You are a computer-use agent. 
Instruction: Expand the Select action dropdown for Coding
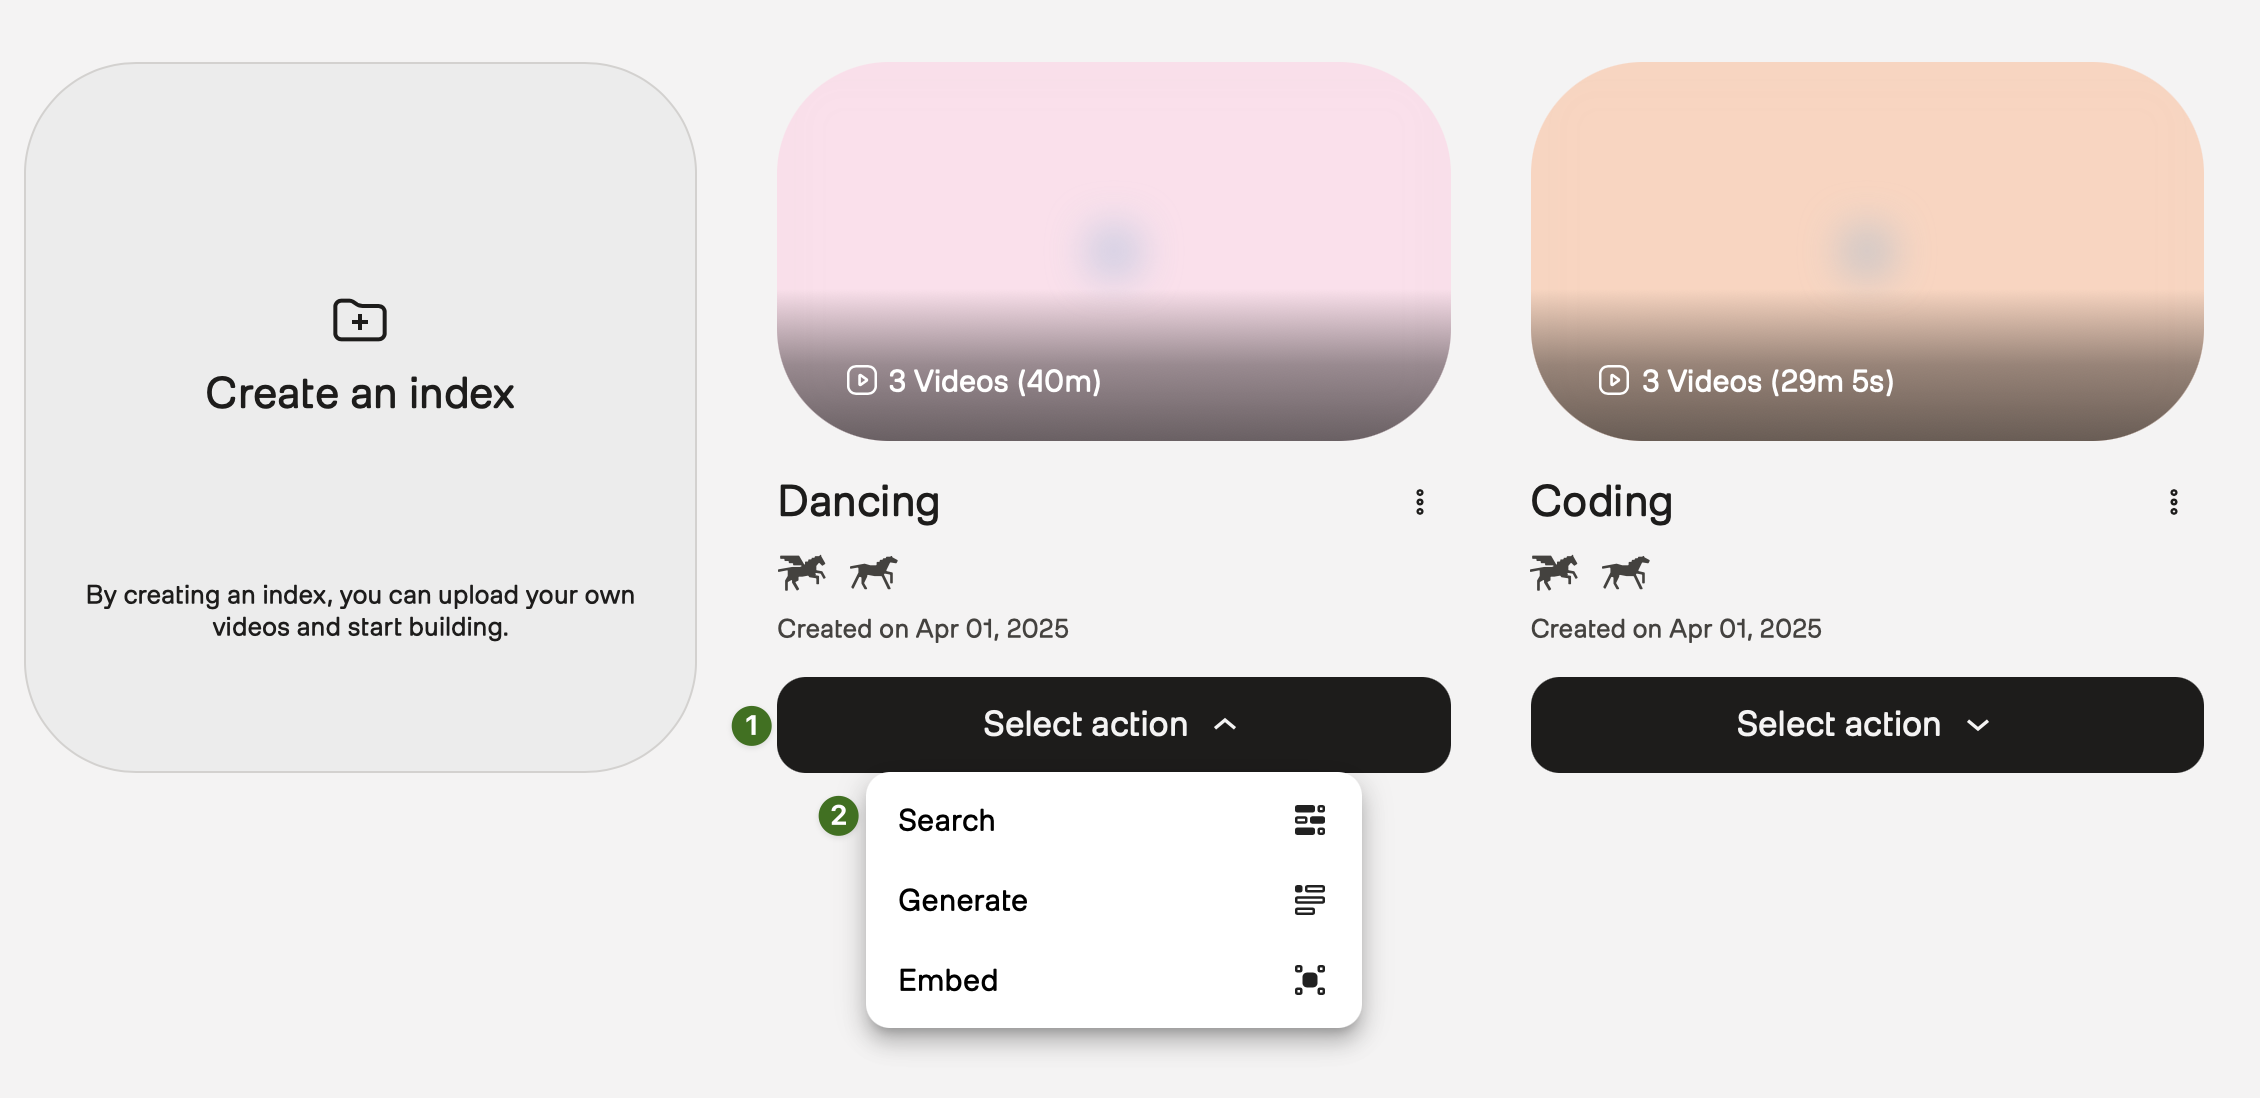(1867, 725)
